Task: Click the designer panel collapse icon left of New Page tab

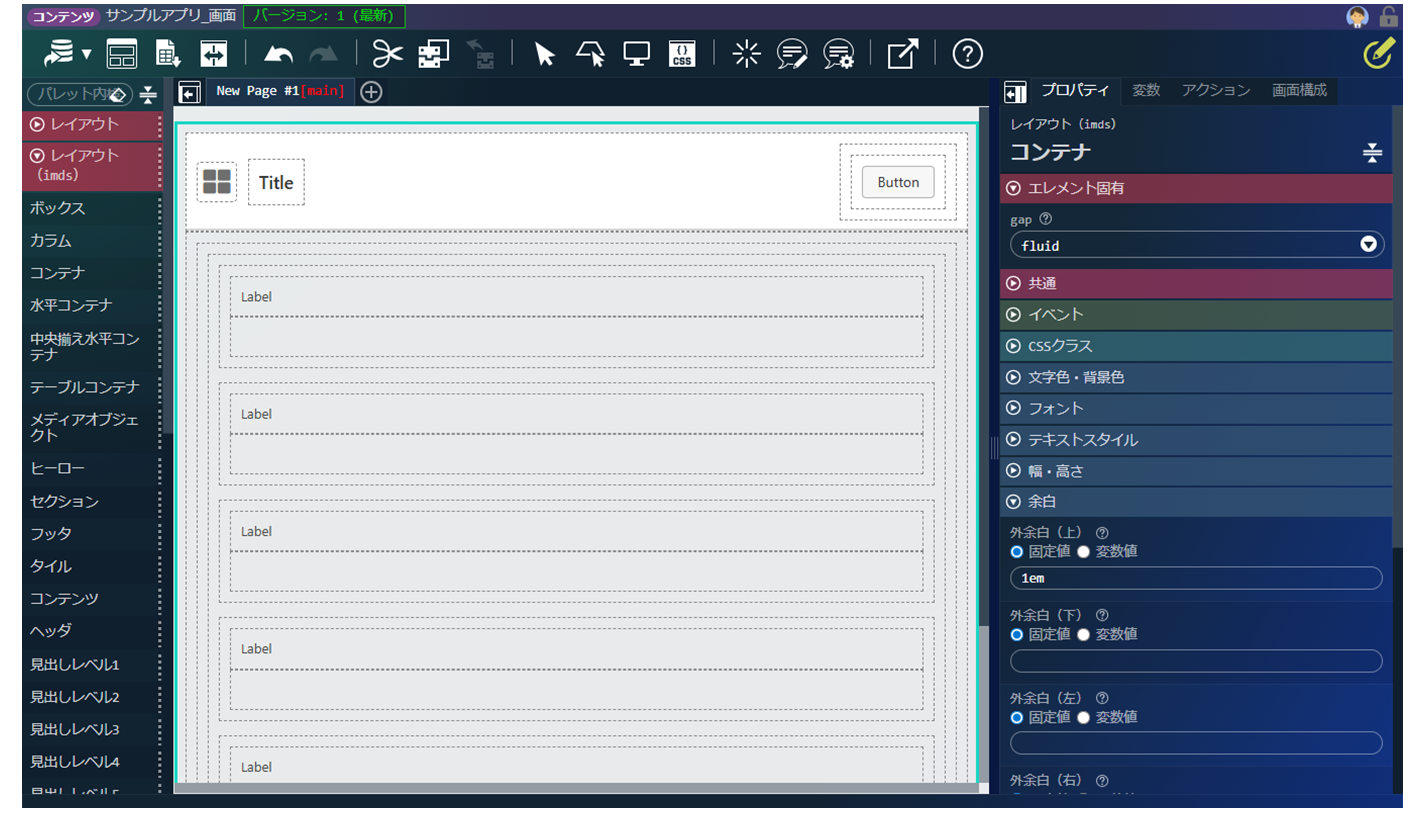Action: click(189, 92)
